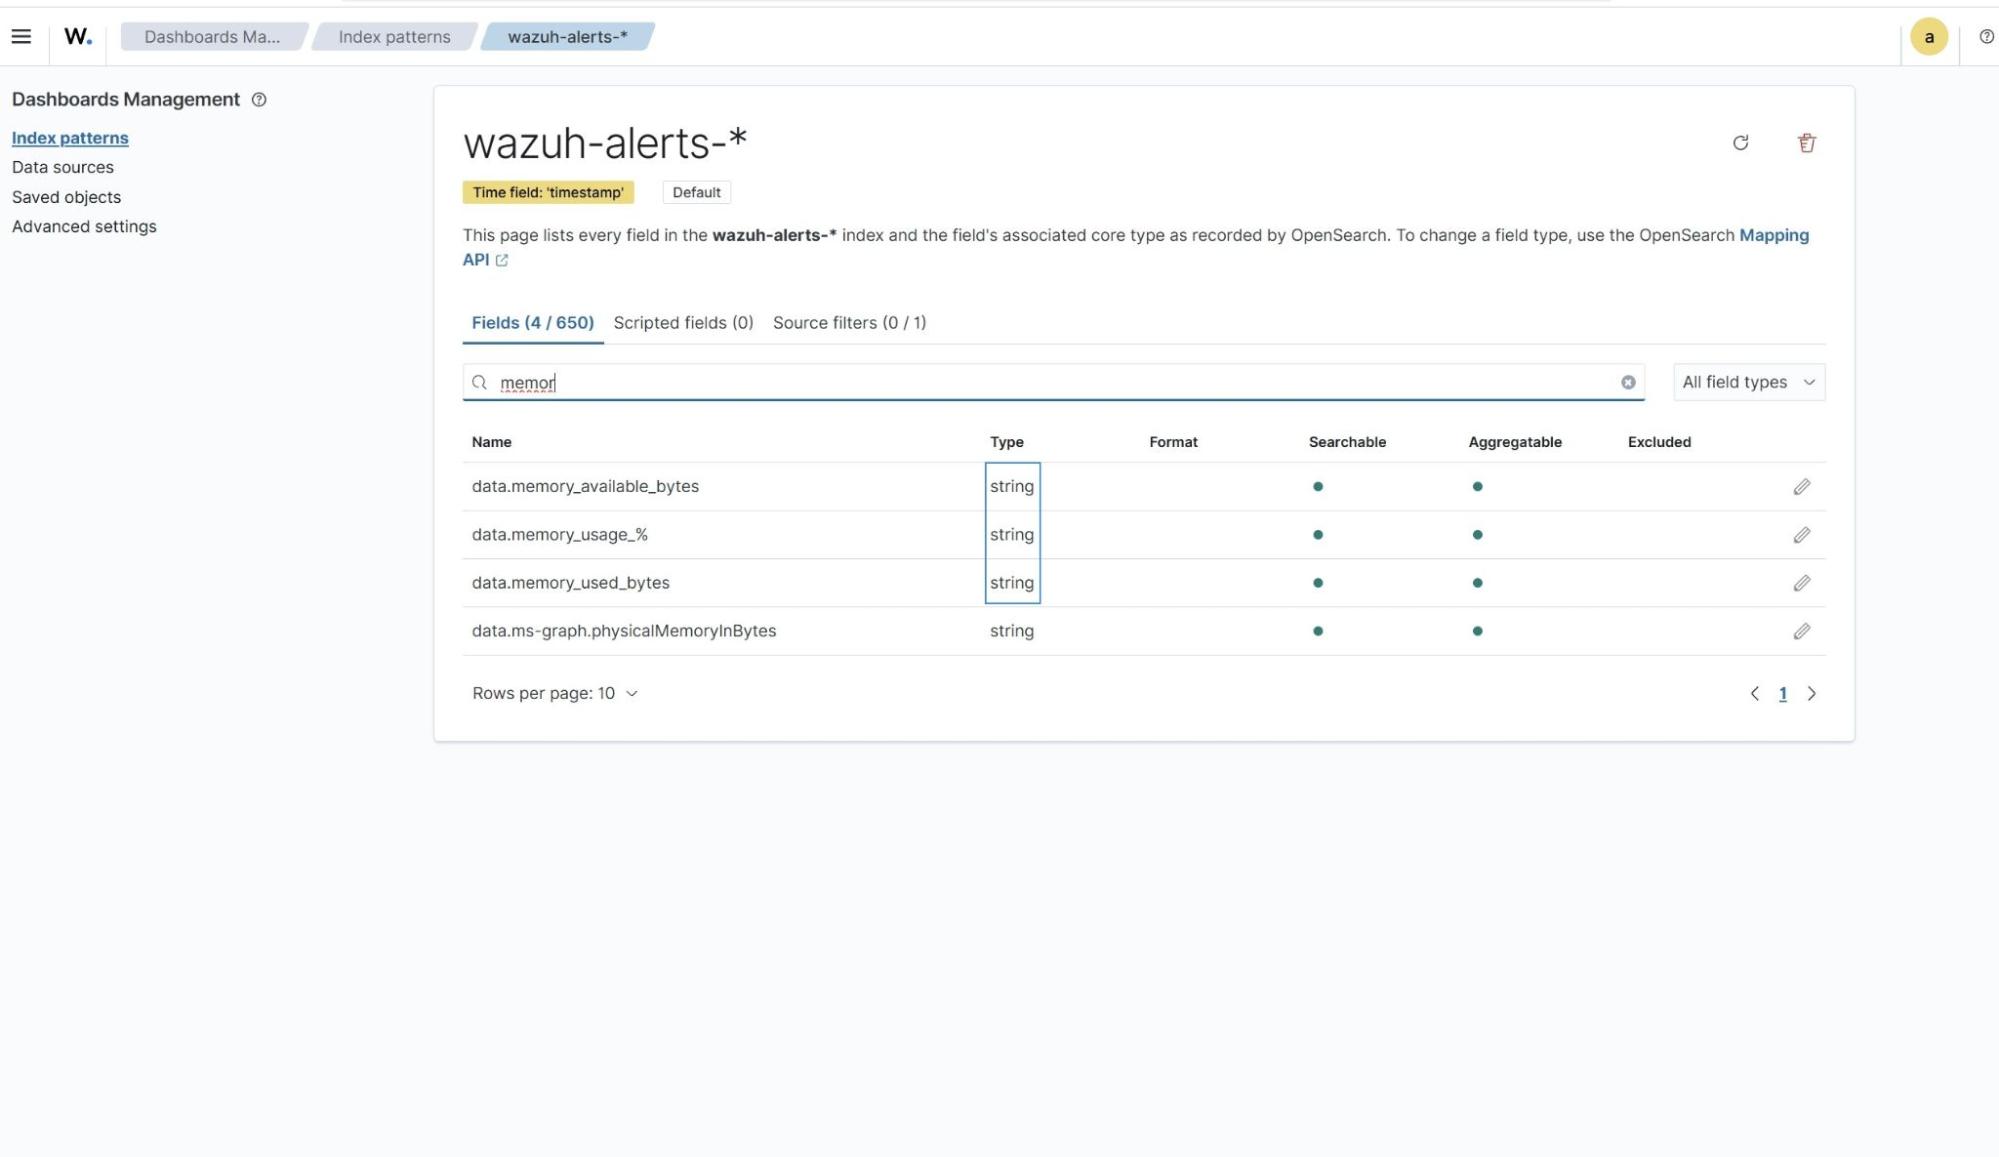Switch to the Fields tab

click(532, 322)
